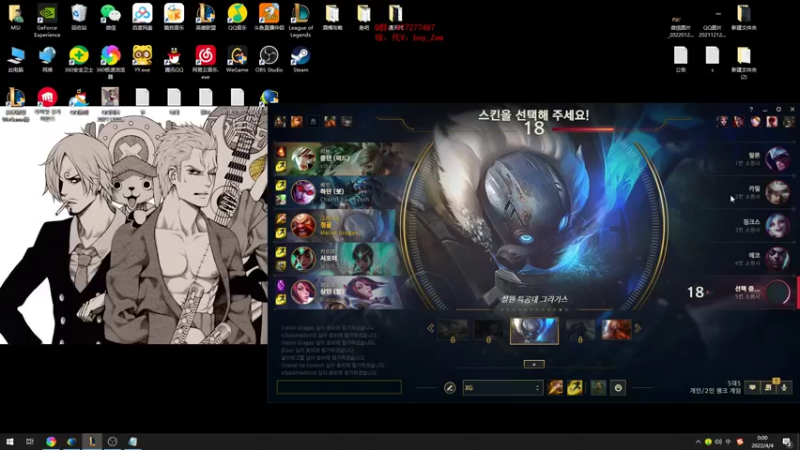The image size is (800, 450).
Task: Select the Karma support teammate row
Action: click(x=337, y=259)
